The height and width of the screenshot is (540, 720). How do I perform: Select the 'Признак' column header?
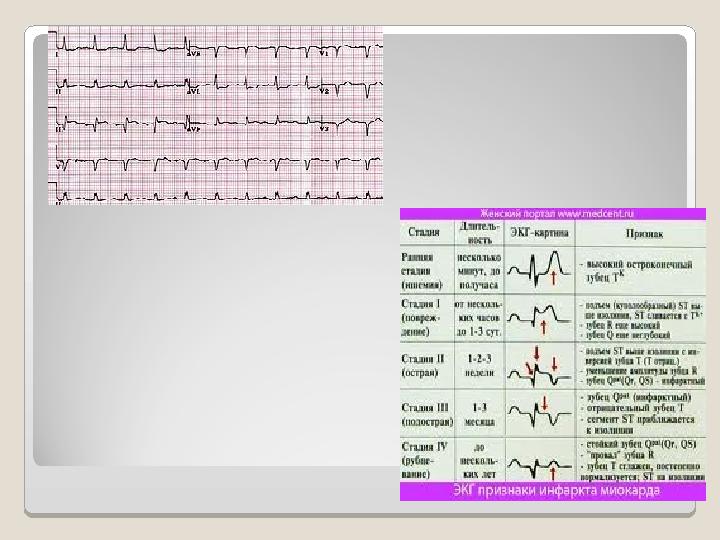[x=644, y=234]
